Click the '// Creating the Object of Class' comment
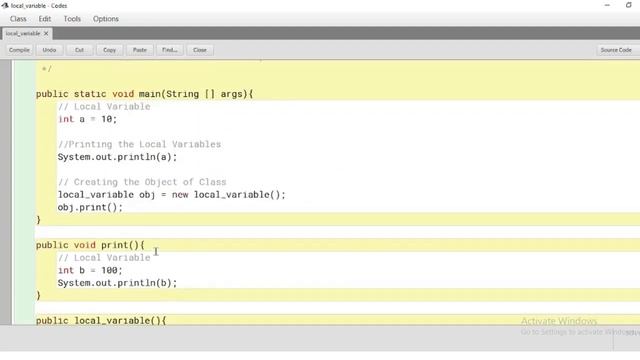640x360 pixels. tap(142, 182)
